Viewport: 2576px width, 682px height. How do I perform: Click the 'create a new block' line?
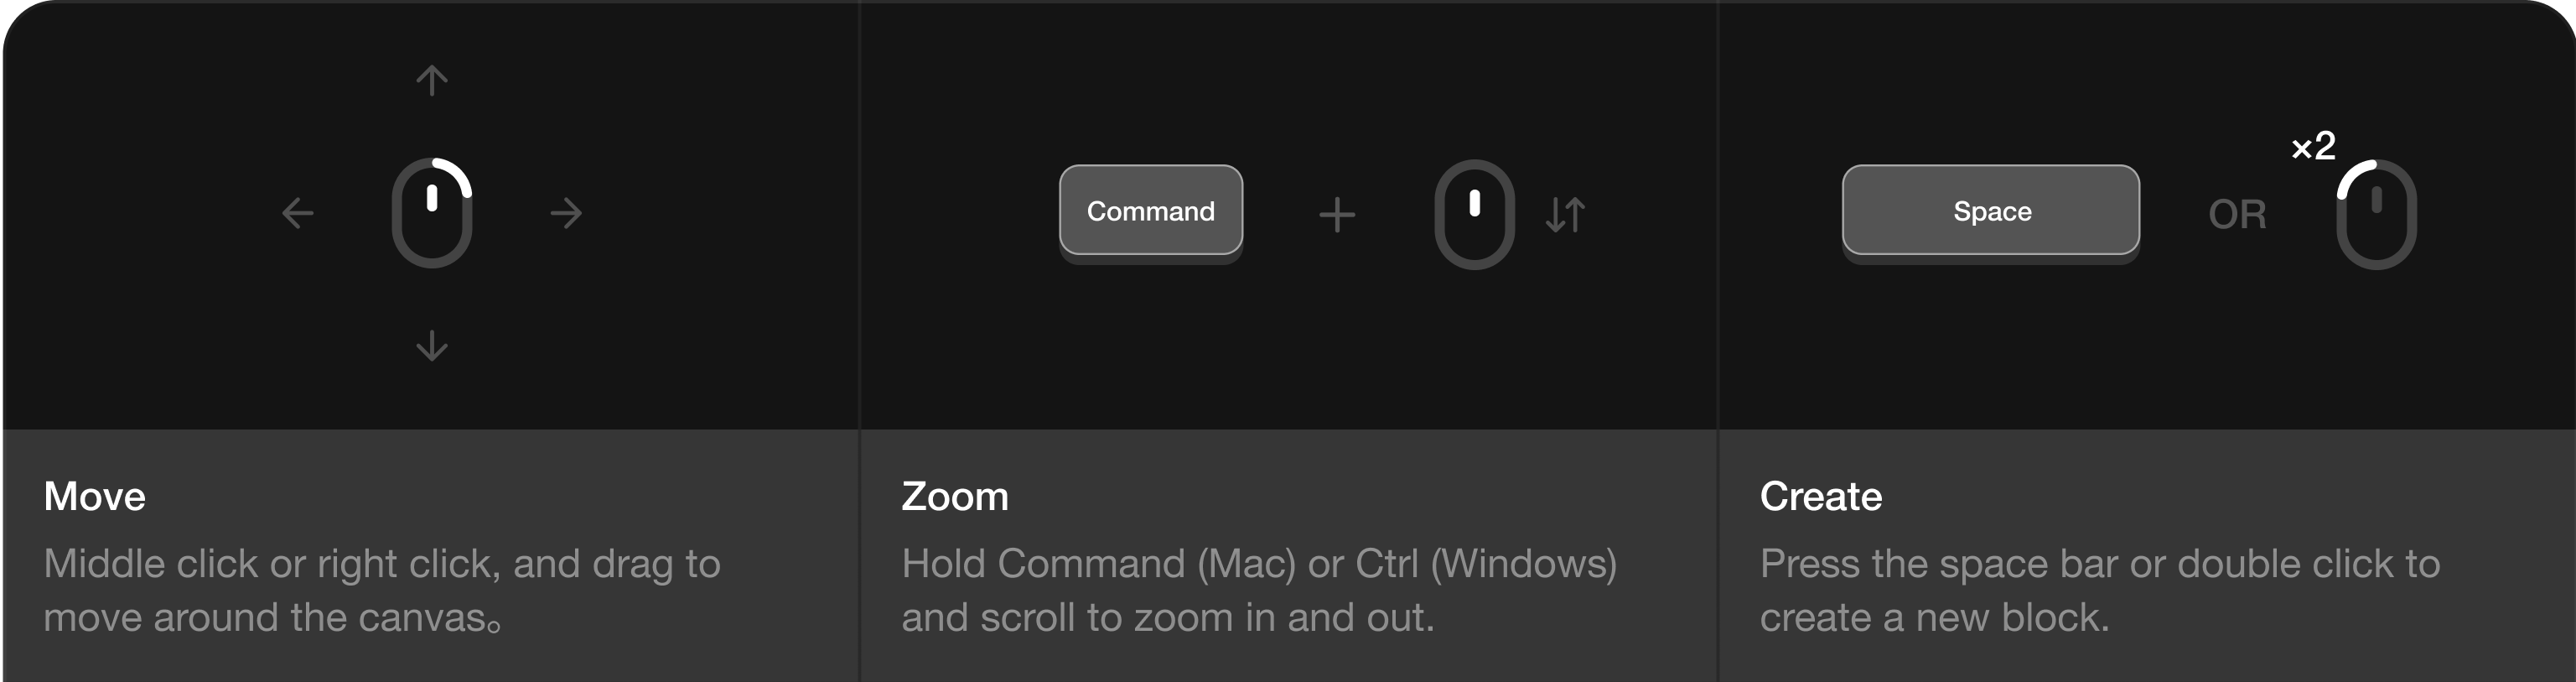click(x=1934, y=618)
